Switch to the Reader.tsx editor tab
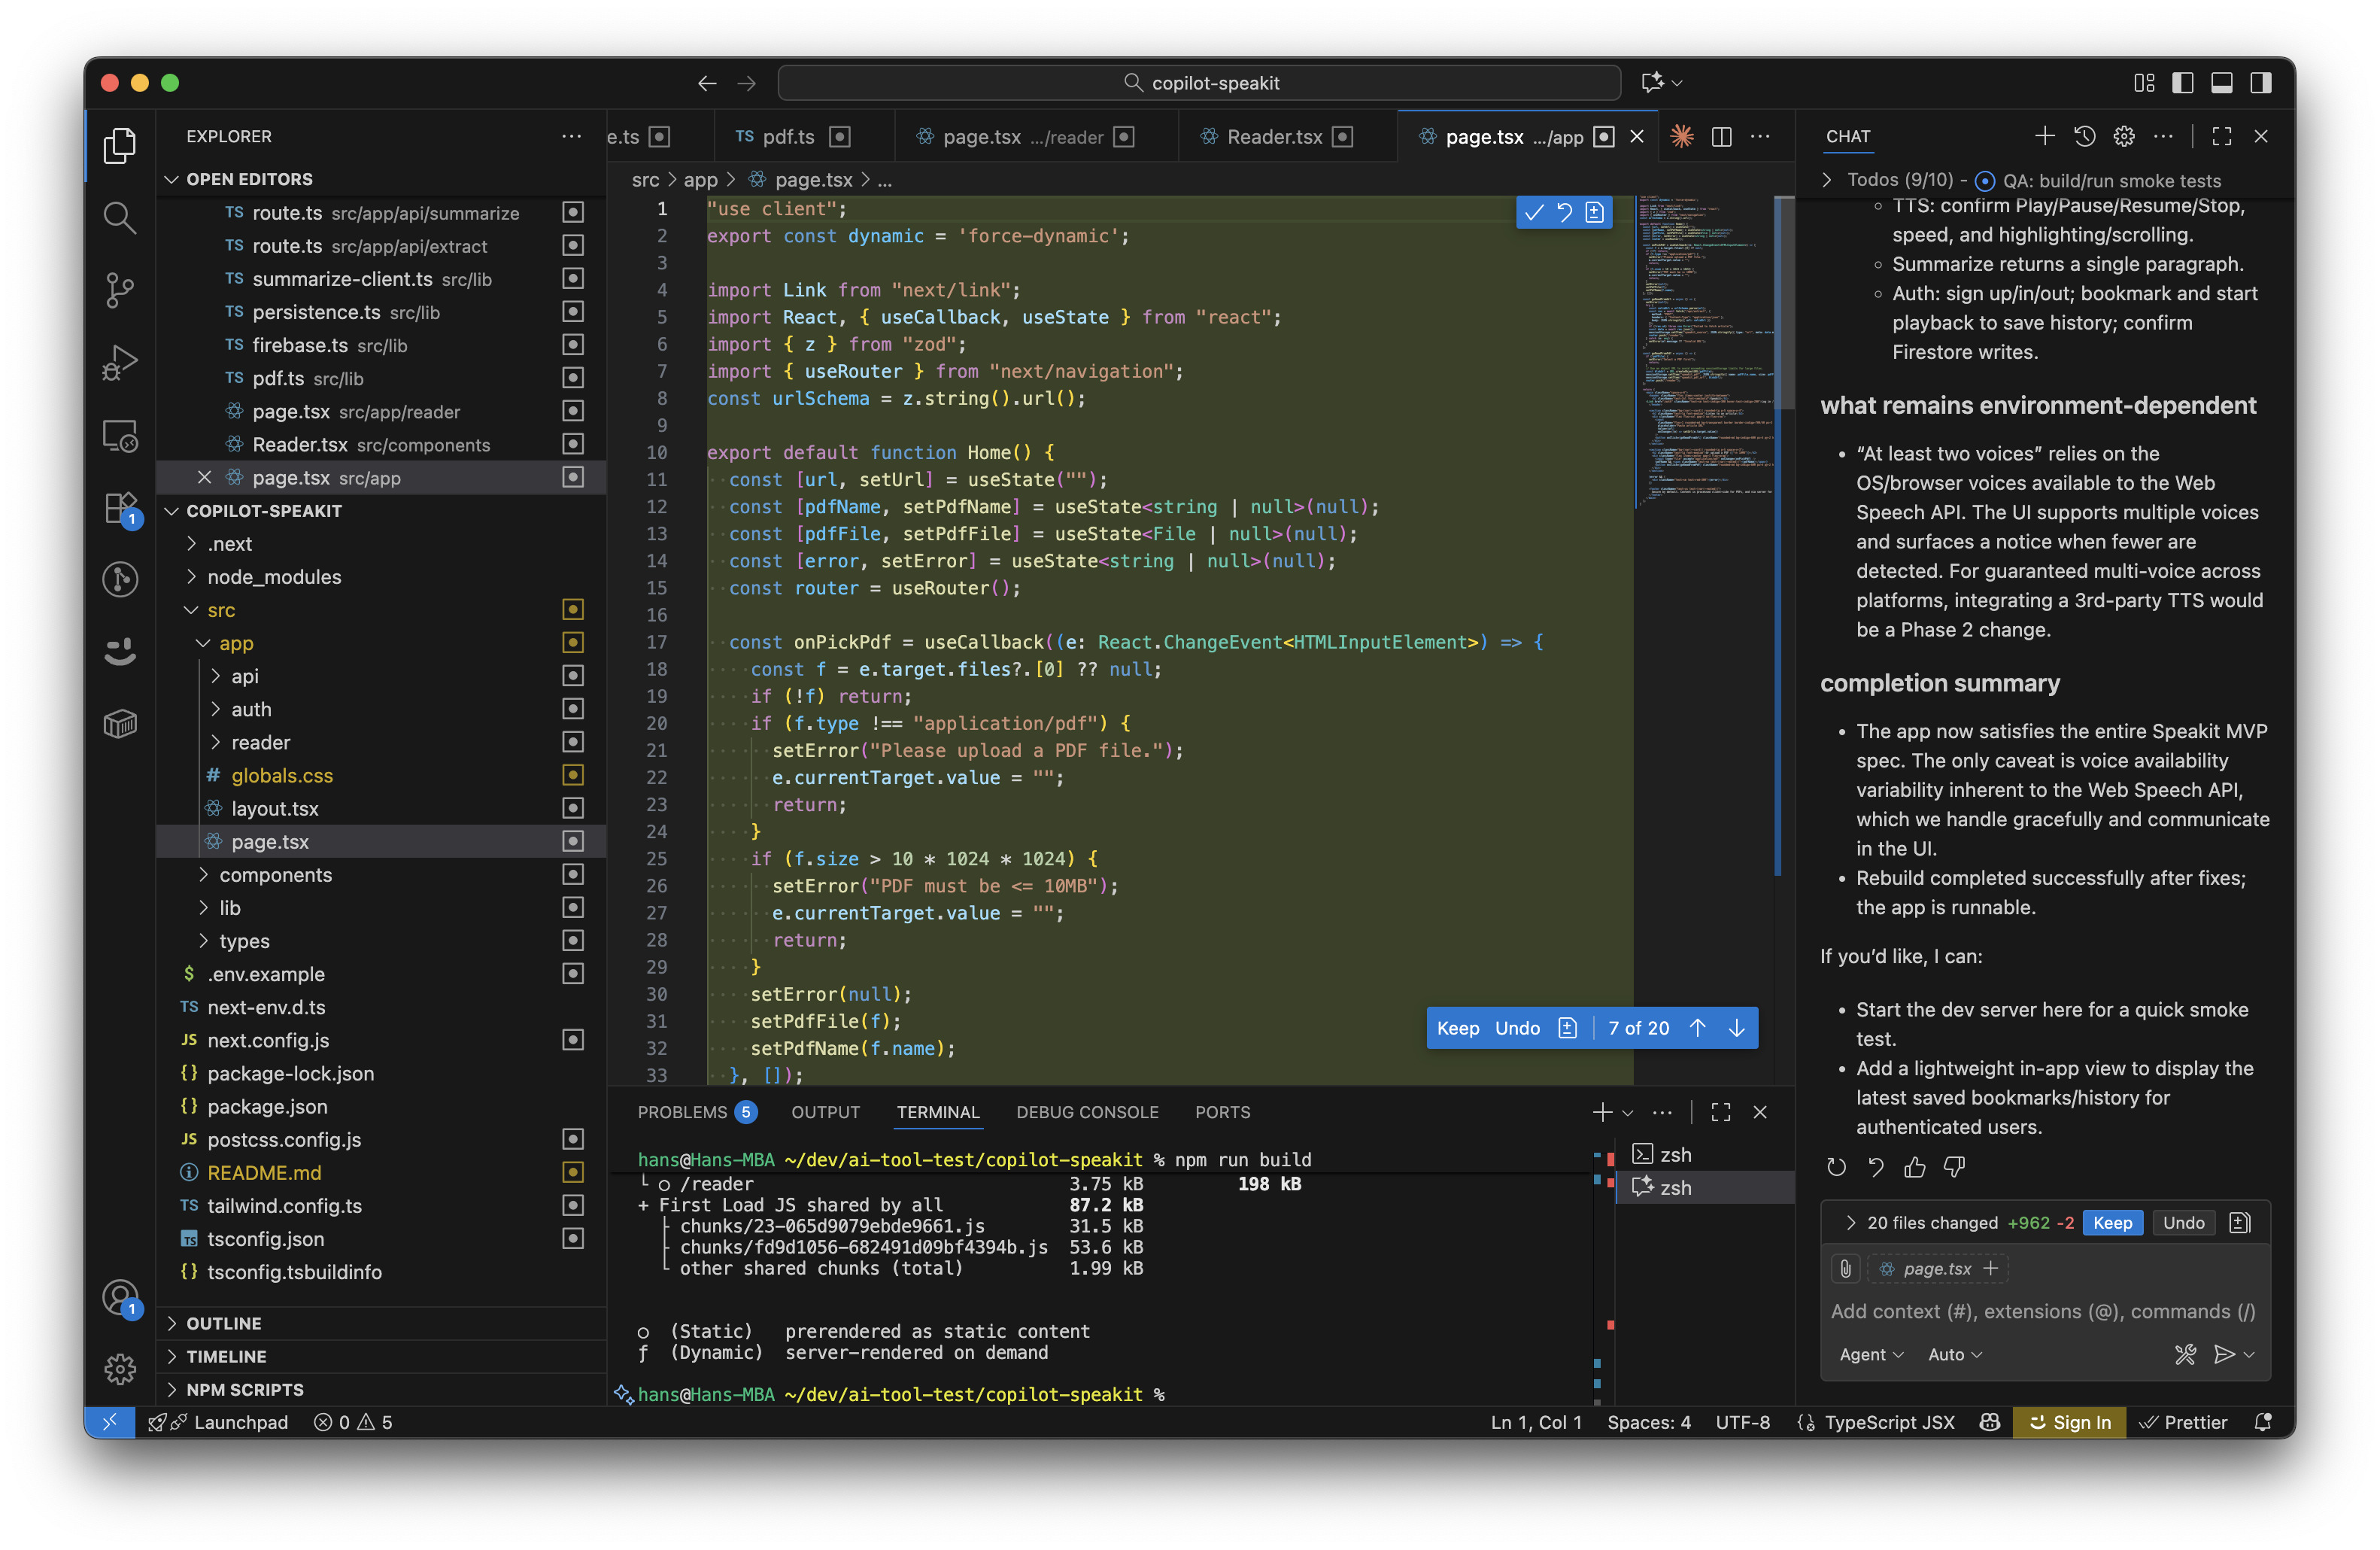The height and width of the screenshot is (1550, 2380). [x=1274, y=137]
